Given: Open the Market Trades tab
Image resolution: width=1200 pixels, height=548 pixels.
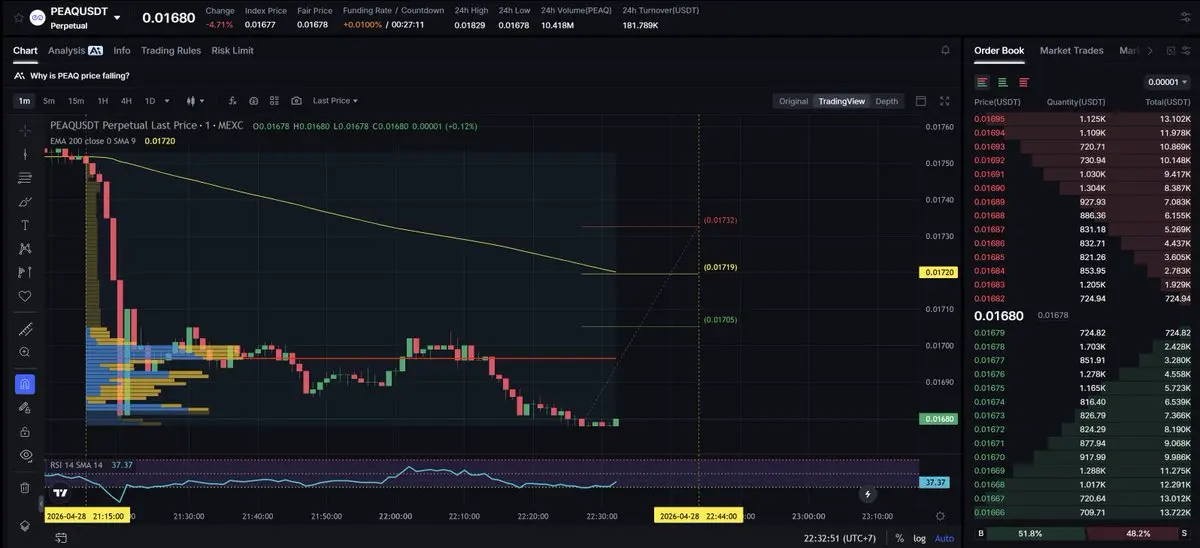Looking at the screenshot, I should pos(1071,50).
